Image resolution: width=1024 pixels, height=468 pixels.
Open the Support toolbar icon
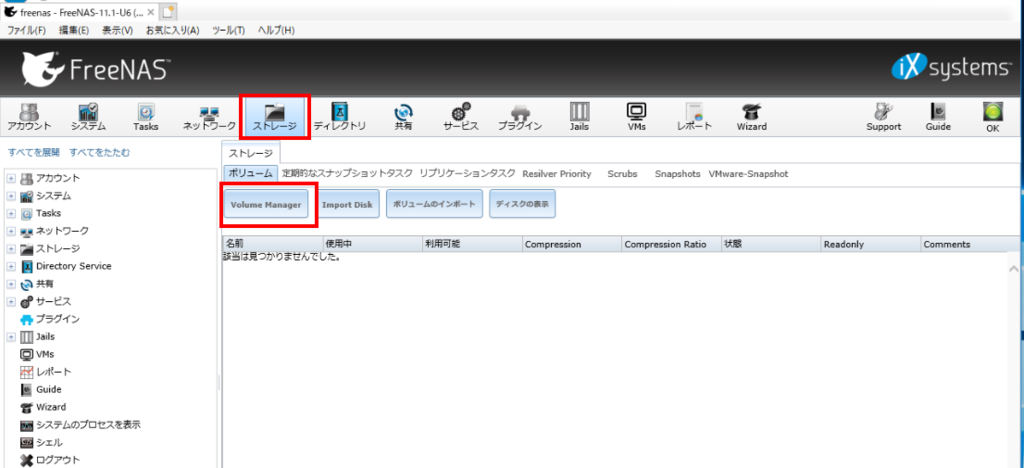pyautogui.click(x=884, y=118)
